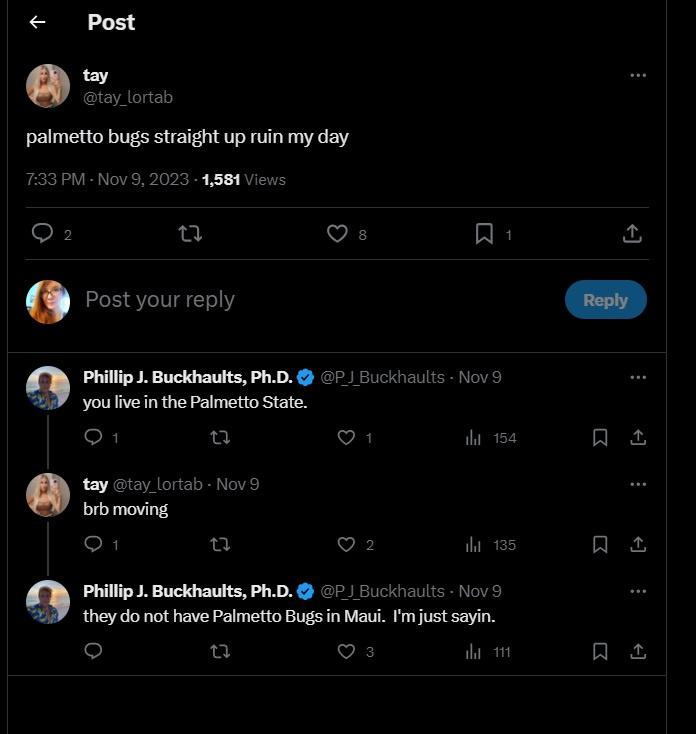Repost the brb moving reply

(x=220, y=544)
